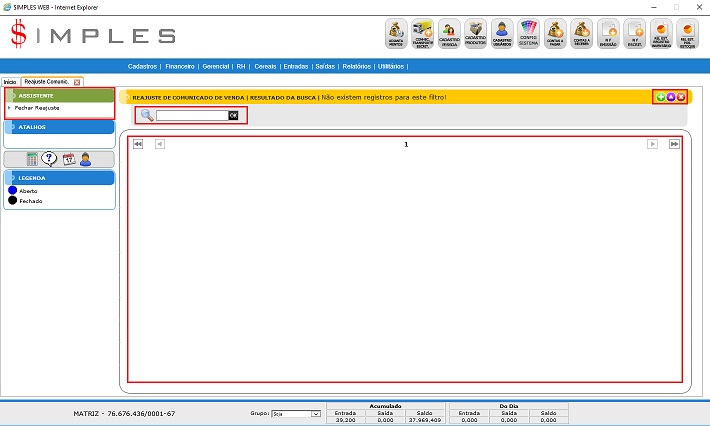Collapse the Legenda panel header
The height and width of the screenshot is (426, 710).
point(59,178)
